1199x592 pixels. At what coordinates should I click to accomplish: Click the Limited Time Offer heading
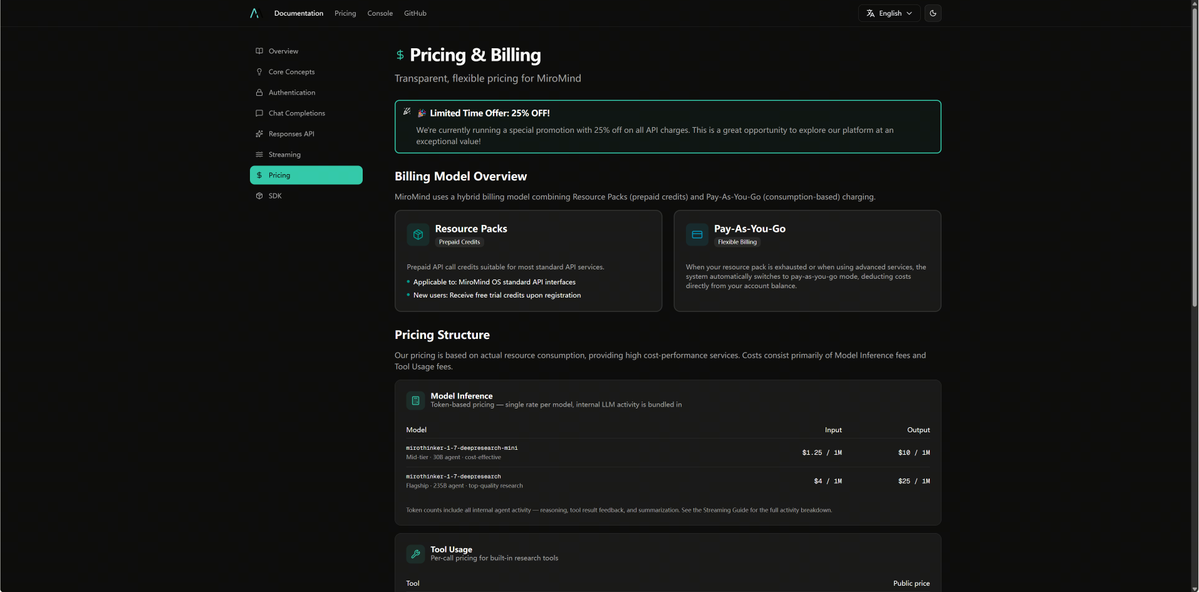(x=489, y=113)
